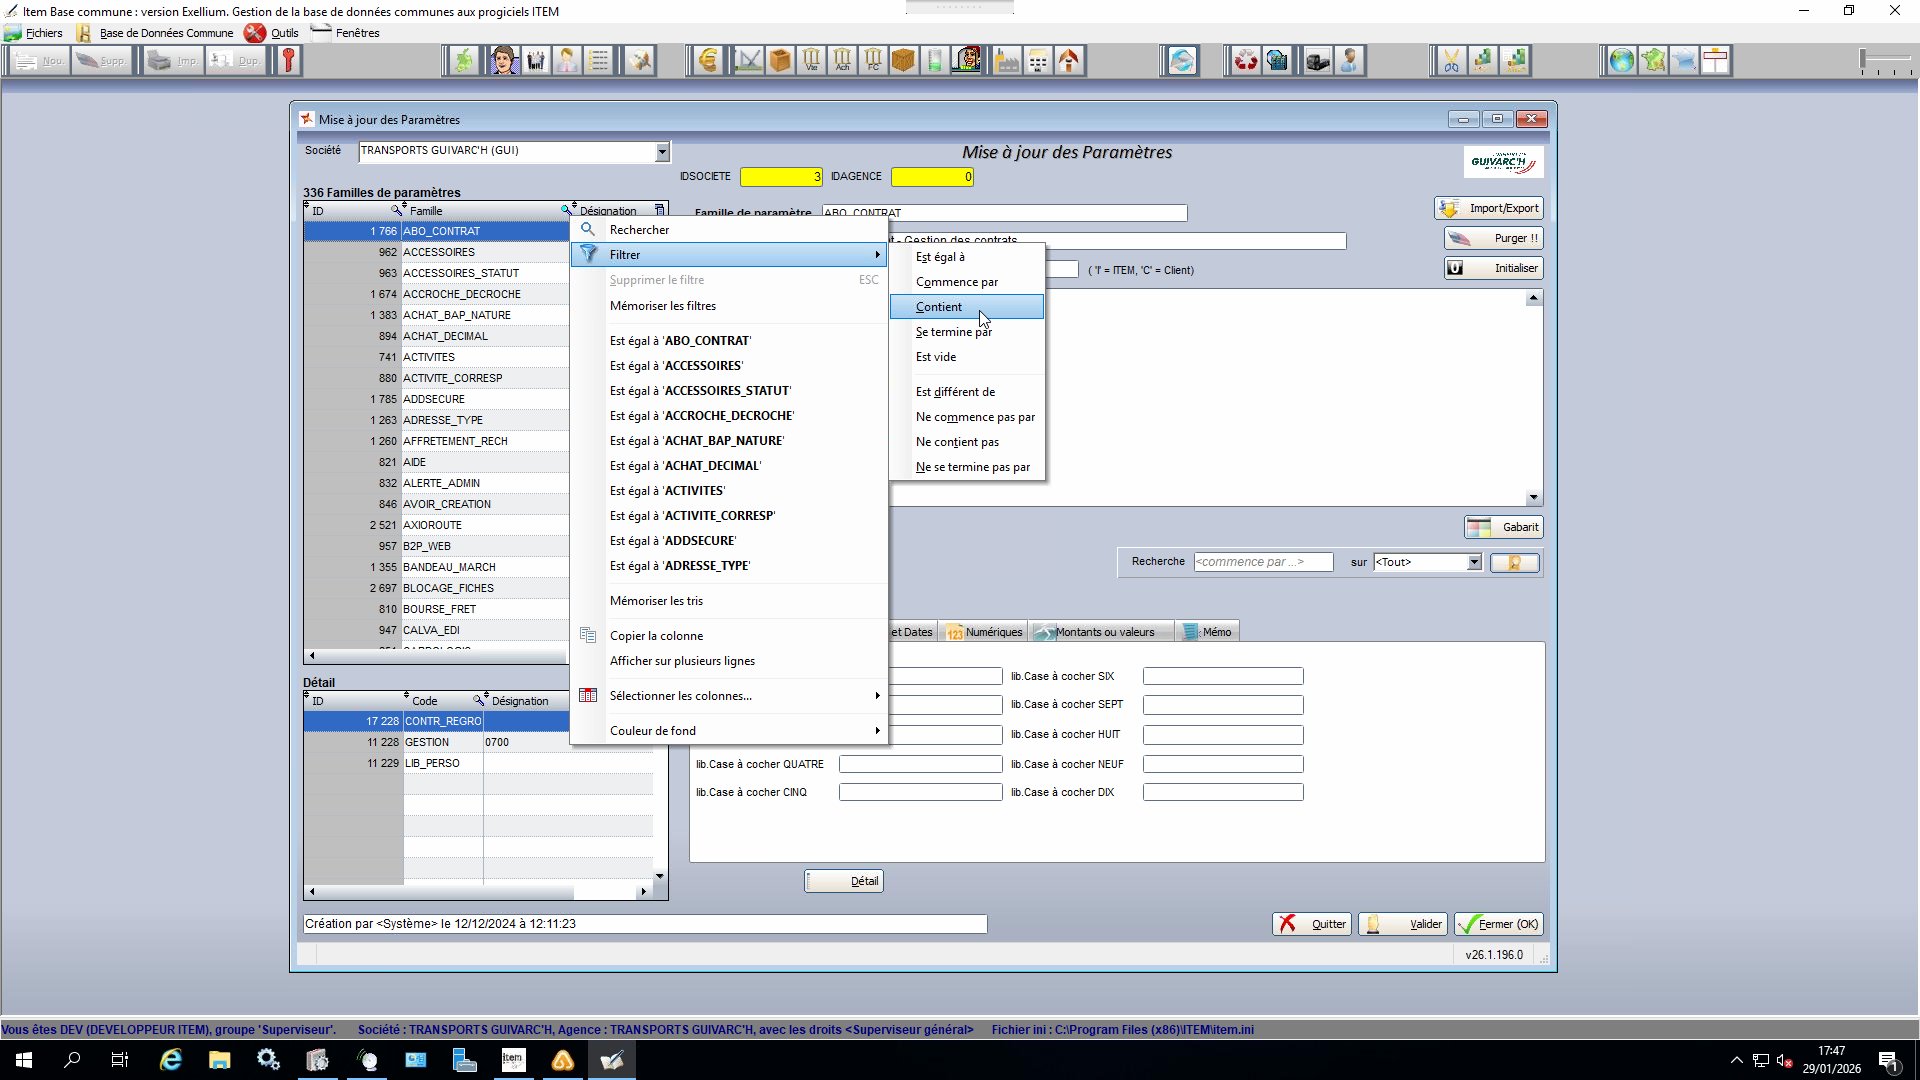The width and height of the screenshot is (1920, 1080).
Task: Click the magnifier icon on Famille column header
Action: pos(567,210)
